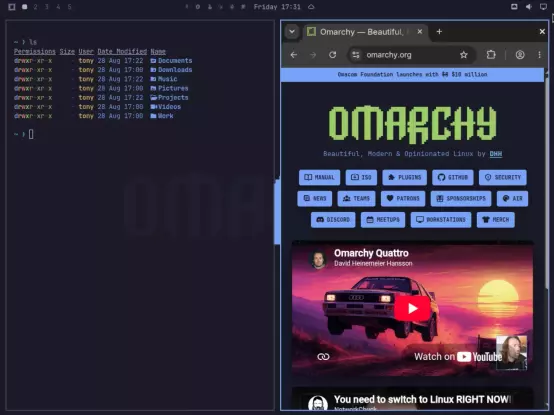Open the Patrons button
554x415 pixels.
(403, 198)
